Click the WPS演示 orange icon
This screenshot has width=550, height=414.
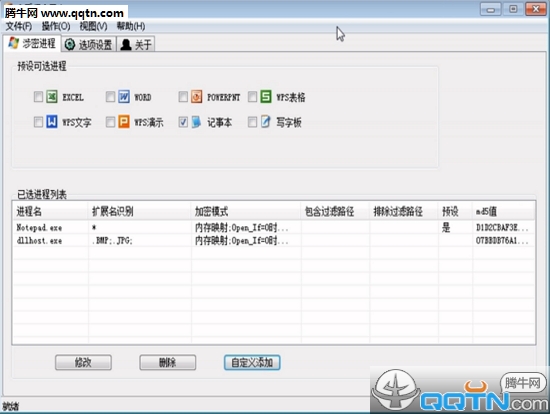(x=123, y=122)
